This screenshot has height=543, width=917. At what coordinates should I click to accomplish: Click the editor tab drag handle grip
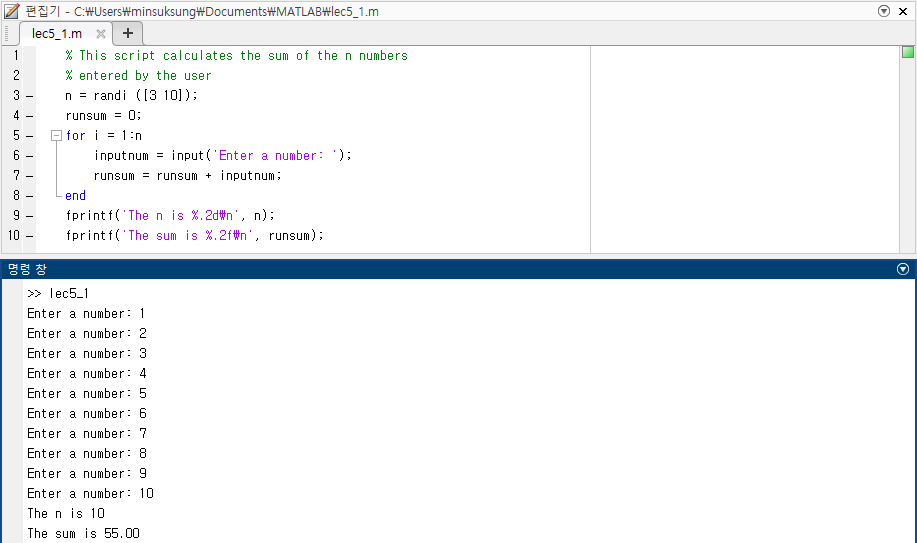point(7,33)
